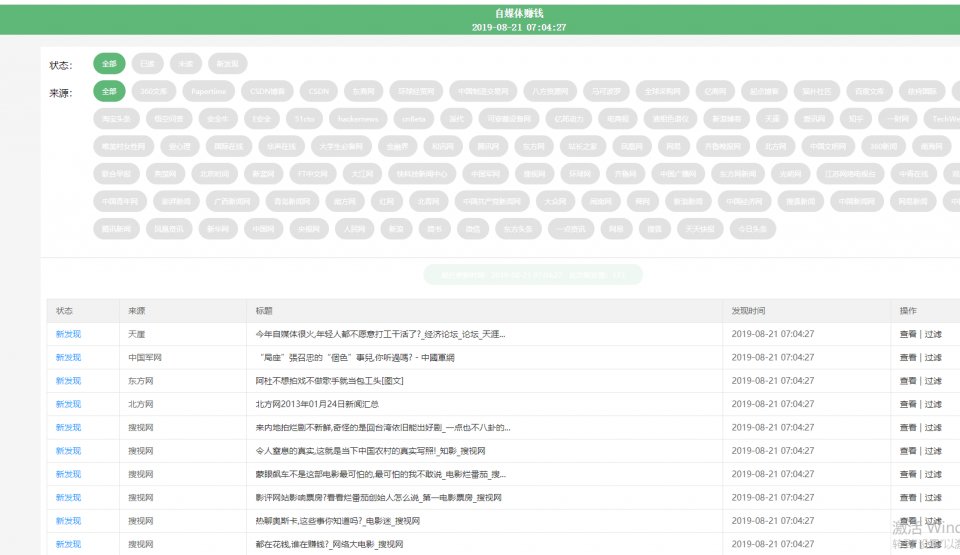
Task: Click header timestamp 2019-08-21 07:04:27
Action: 519,28
